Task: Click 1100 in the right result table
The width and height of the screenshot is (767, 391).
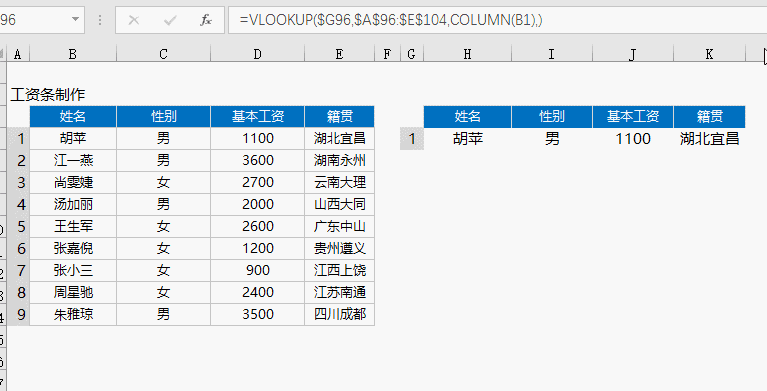Action: (633, 139)
